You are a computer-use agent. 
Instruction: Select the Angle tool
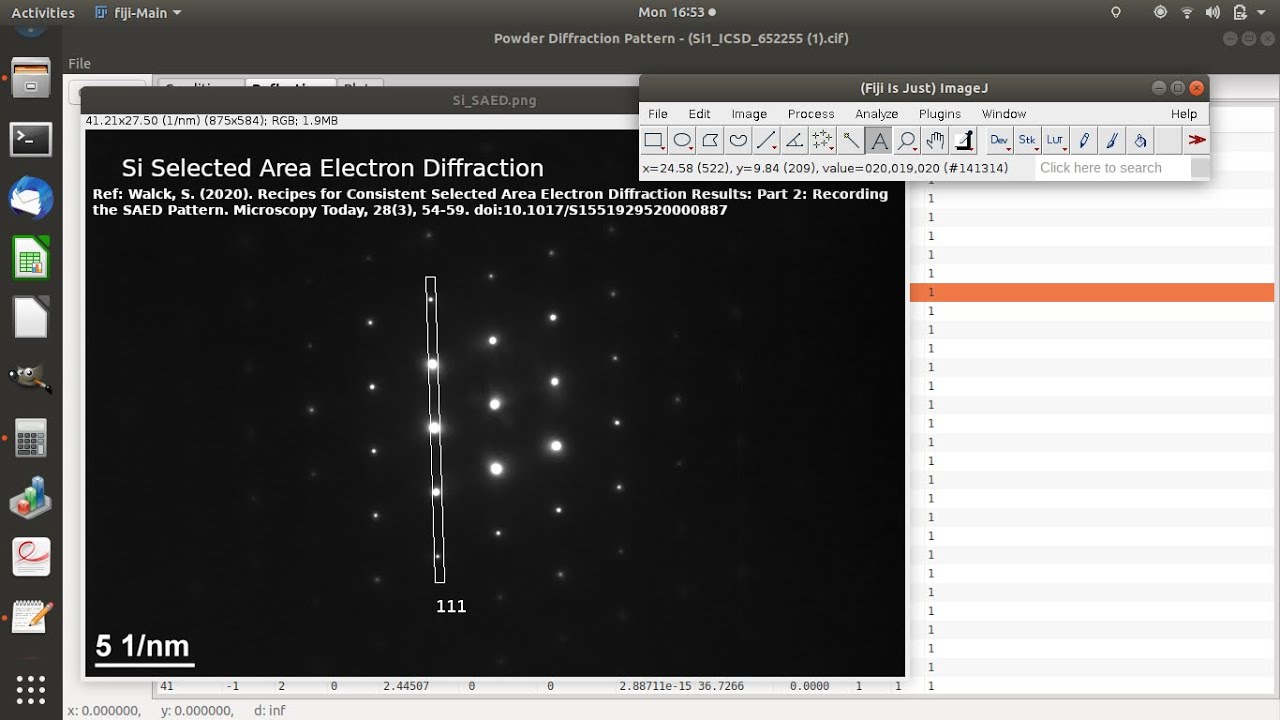pos(794,141)
